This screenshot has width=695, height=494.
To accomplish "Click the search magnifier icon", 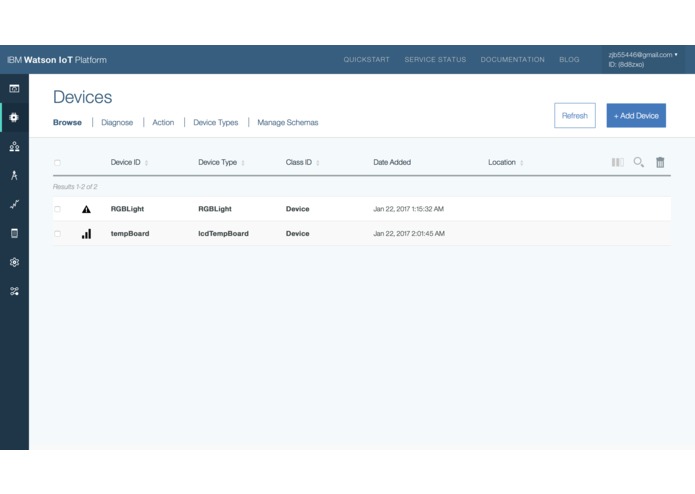I will coord(638,162).
